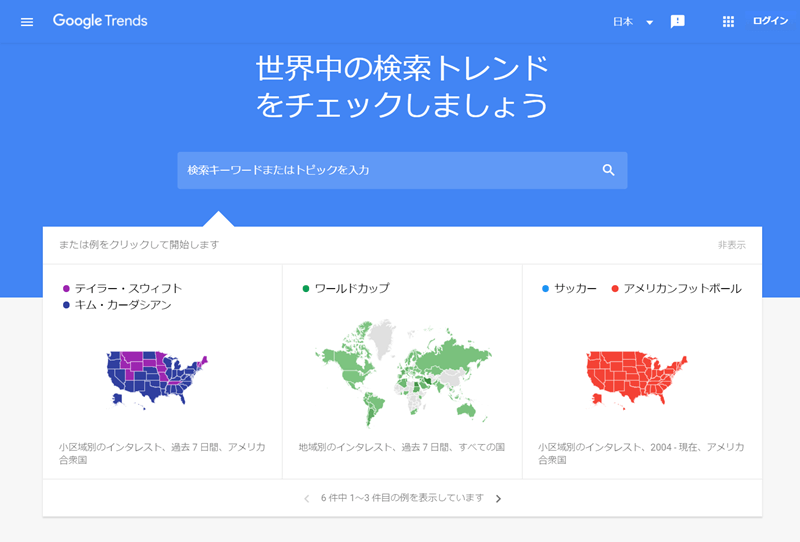Open the Google apps grid
The image size is (800, 542).
[x=728, y=22]
